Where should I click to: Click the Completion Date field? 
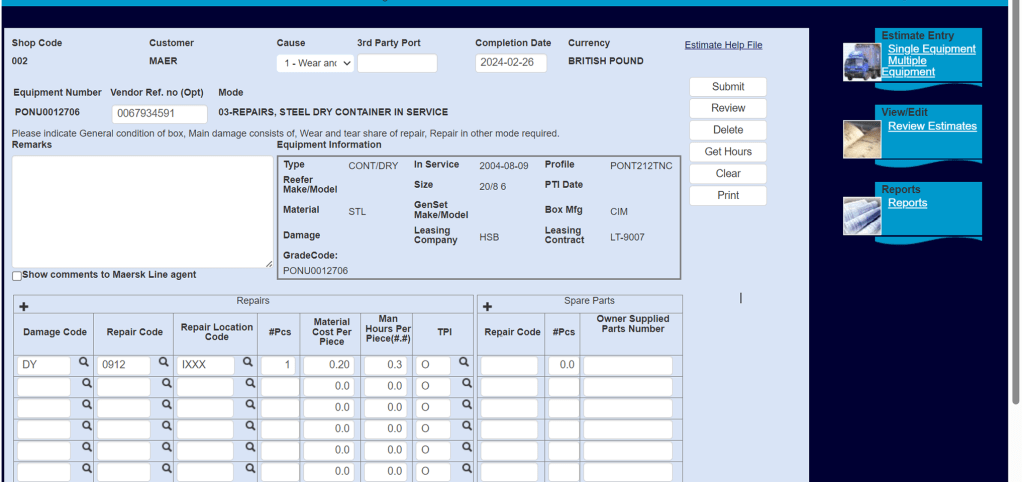(511, 63)
